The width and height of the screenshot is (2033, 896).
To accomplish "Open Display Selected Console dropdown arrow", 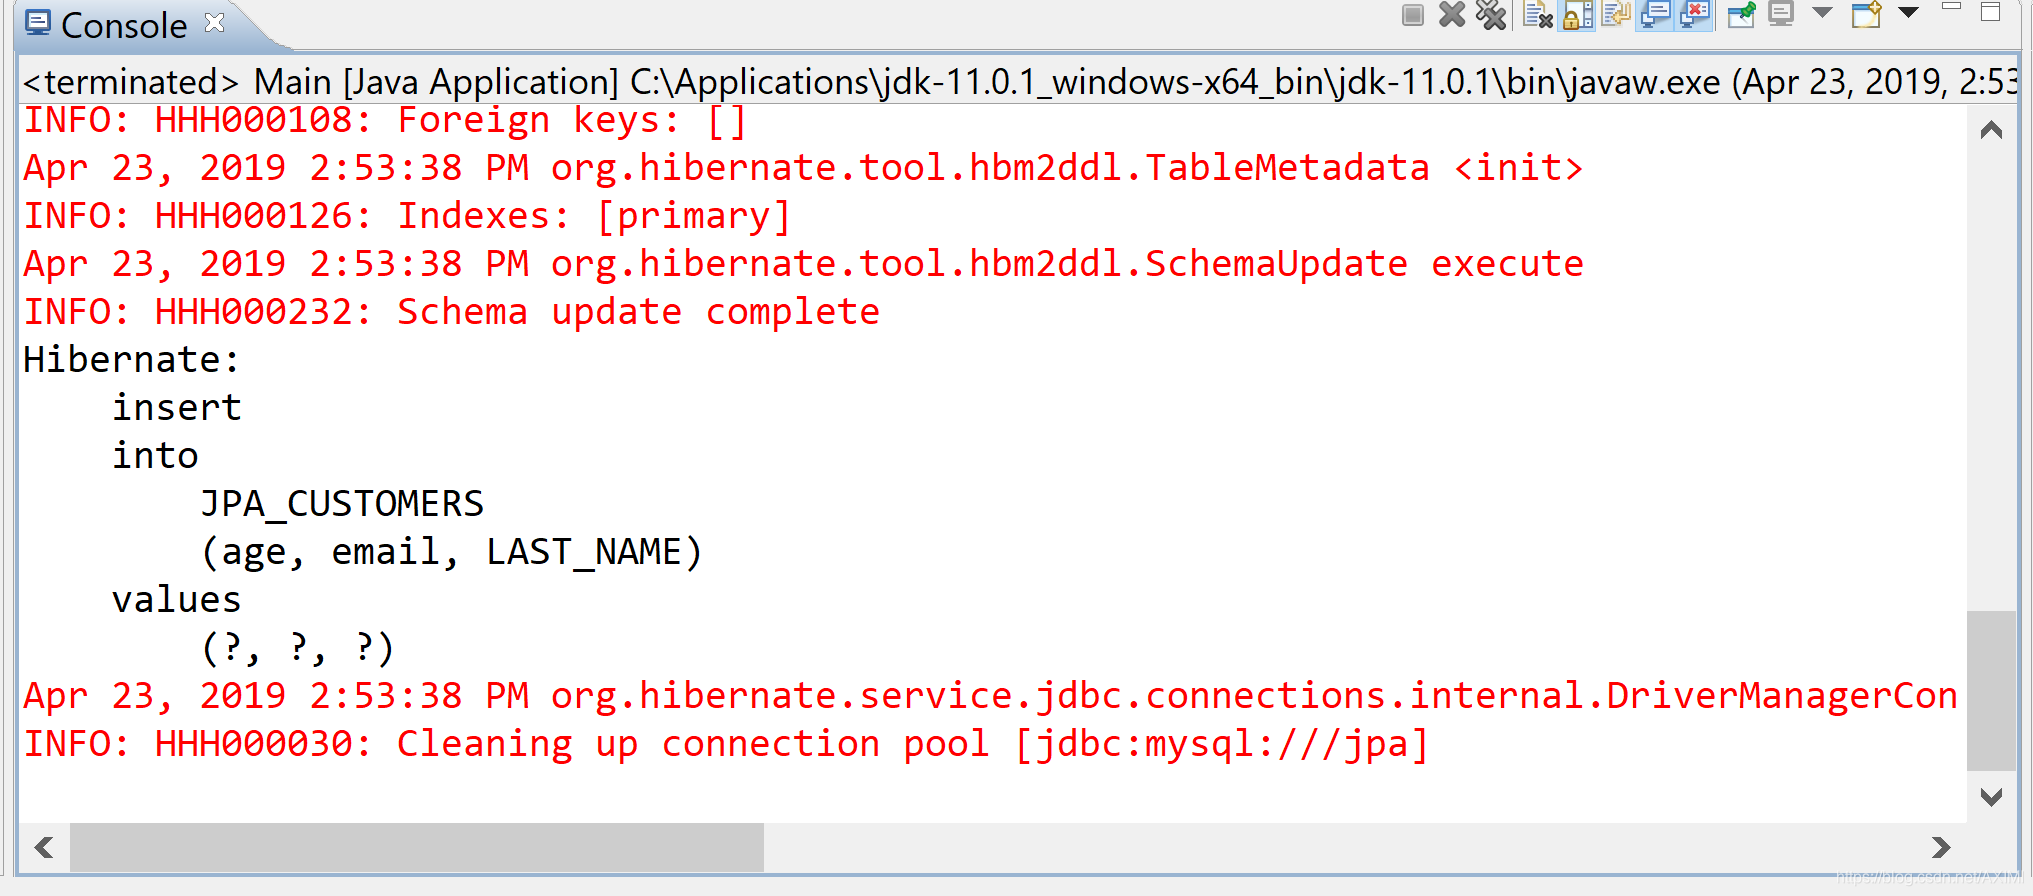I will click(1822, 13).
